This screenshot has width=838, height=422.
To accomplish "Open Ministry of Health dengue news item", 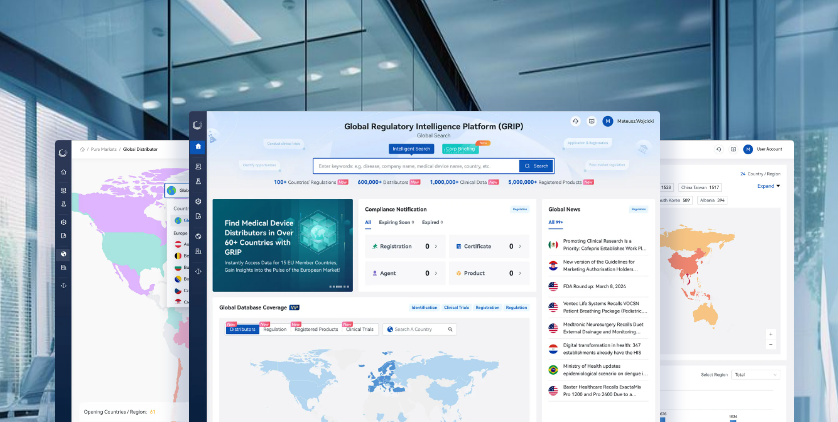I will (599, 370).
